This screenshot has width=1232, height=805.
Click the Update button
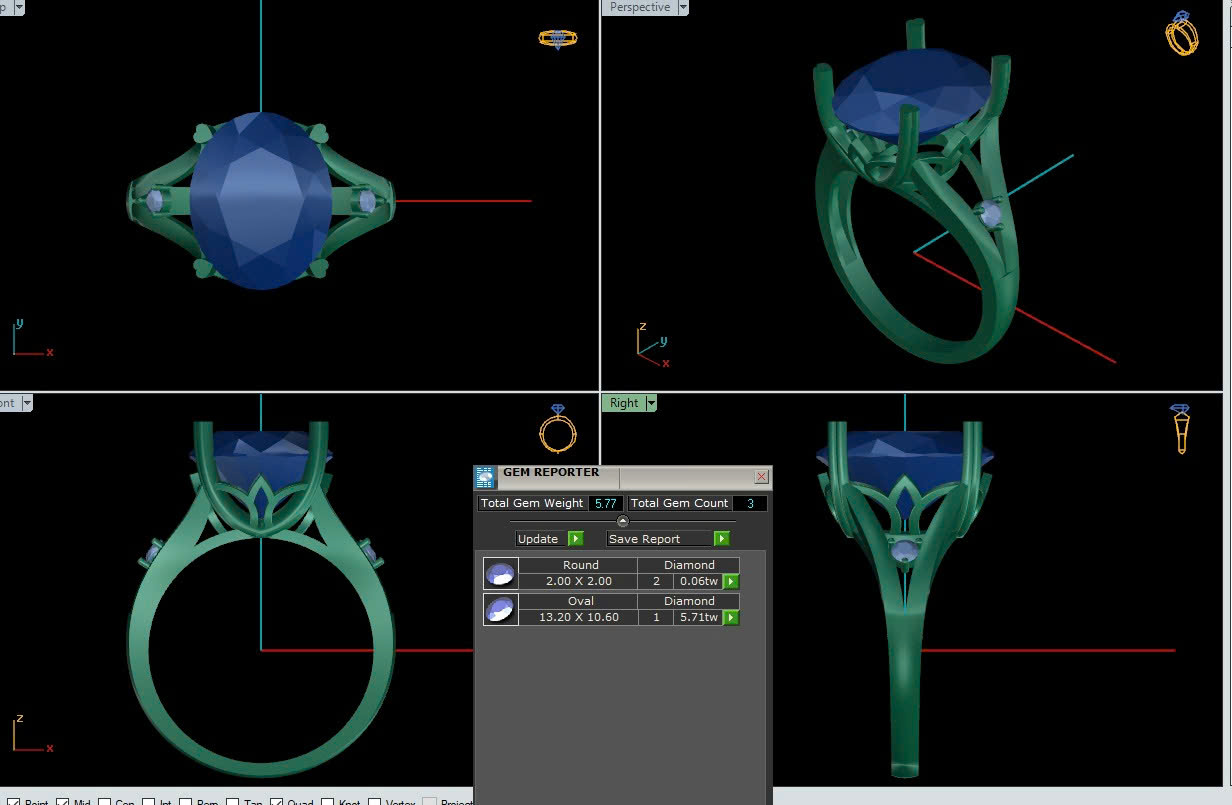[x=538, y=539]
